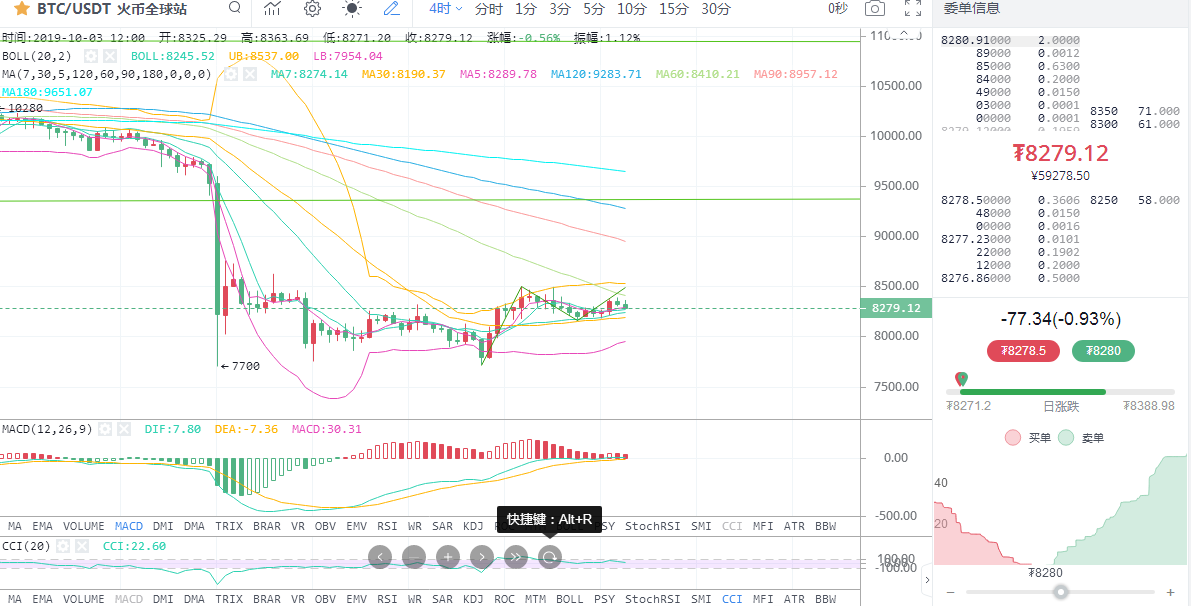Click the 8280.91 order book row

click(x=1011, y=40)
